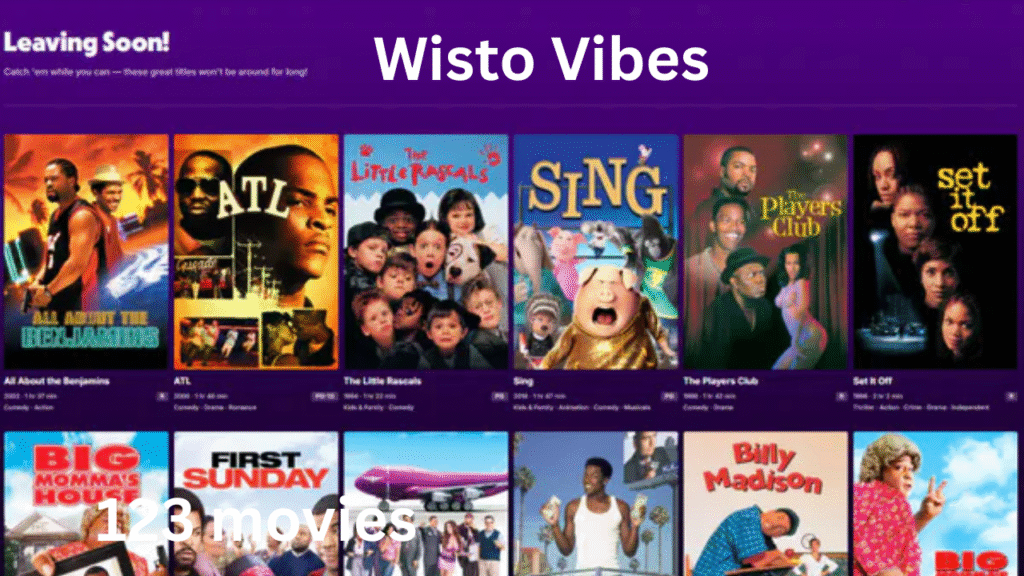1024x576 pixels.
Task: Open the ATL movie poster
Action: 256,251
